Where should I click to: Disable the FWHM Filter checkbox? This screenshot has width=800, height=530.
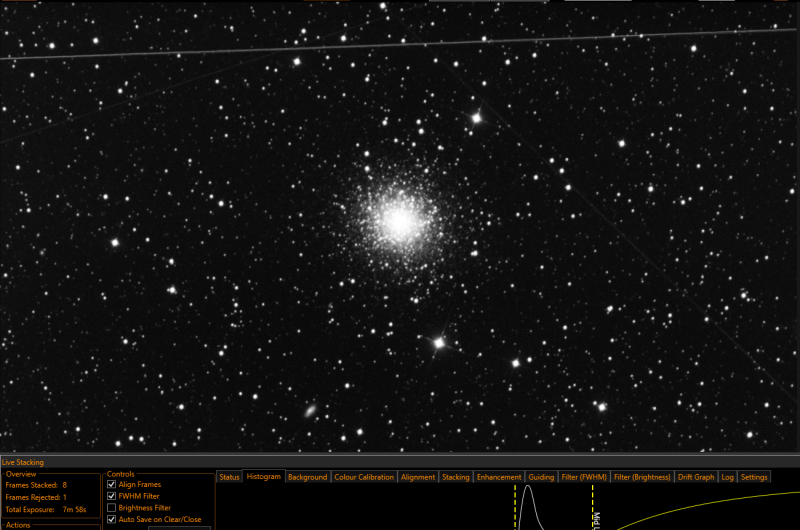(x=112, y=496)
